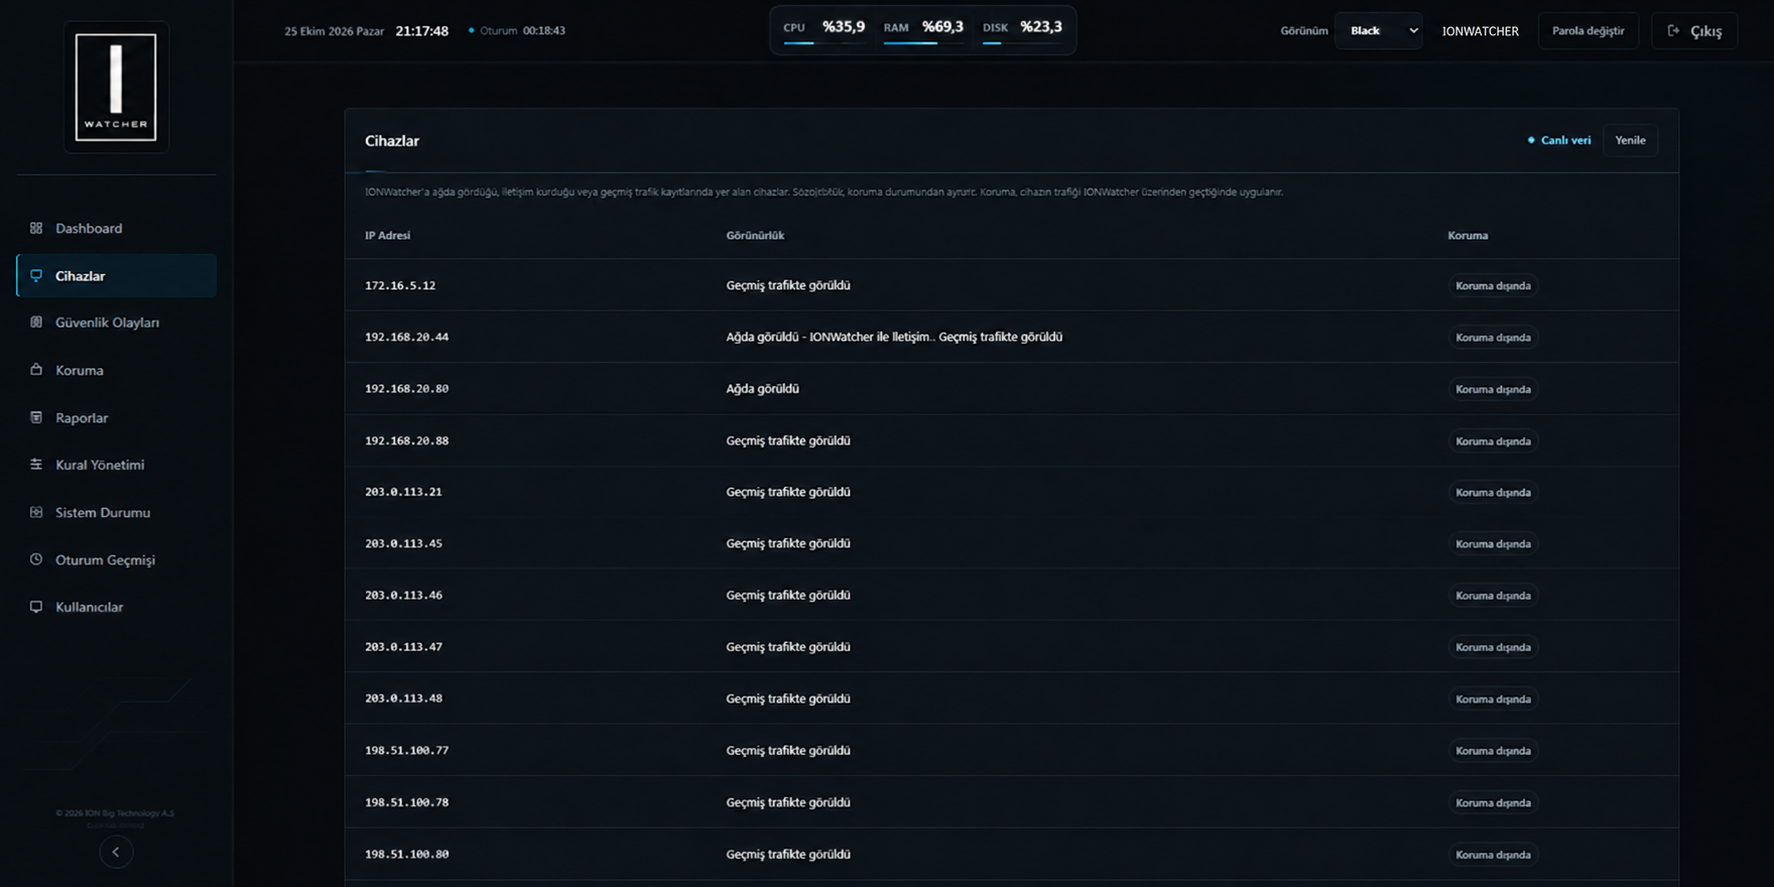The image size is (1774, 887).
Task: Click the Cihazlar panel heading
Action: [x=392, y=141]
